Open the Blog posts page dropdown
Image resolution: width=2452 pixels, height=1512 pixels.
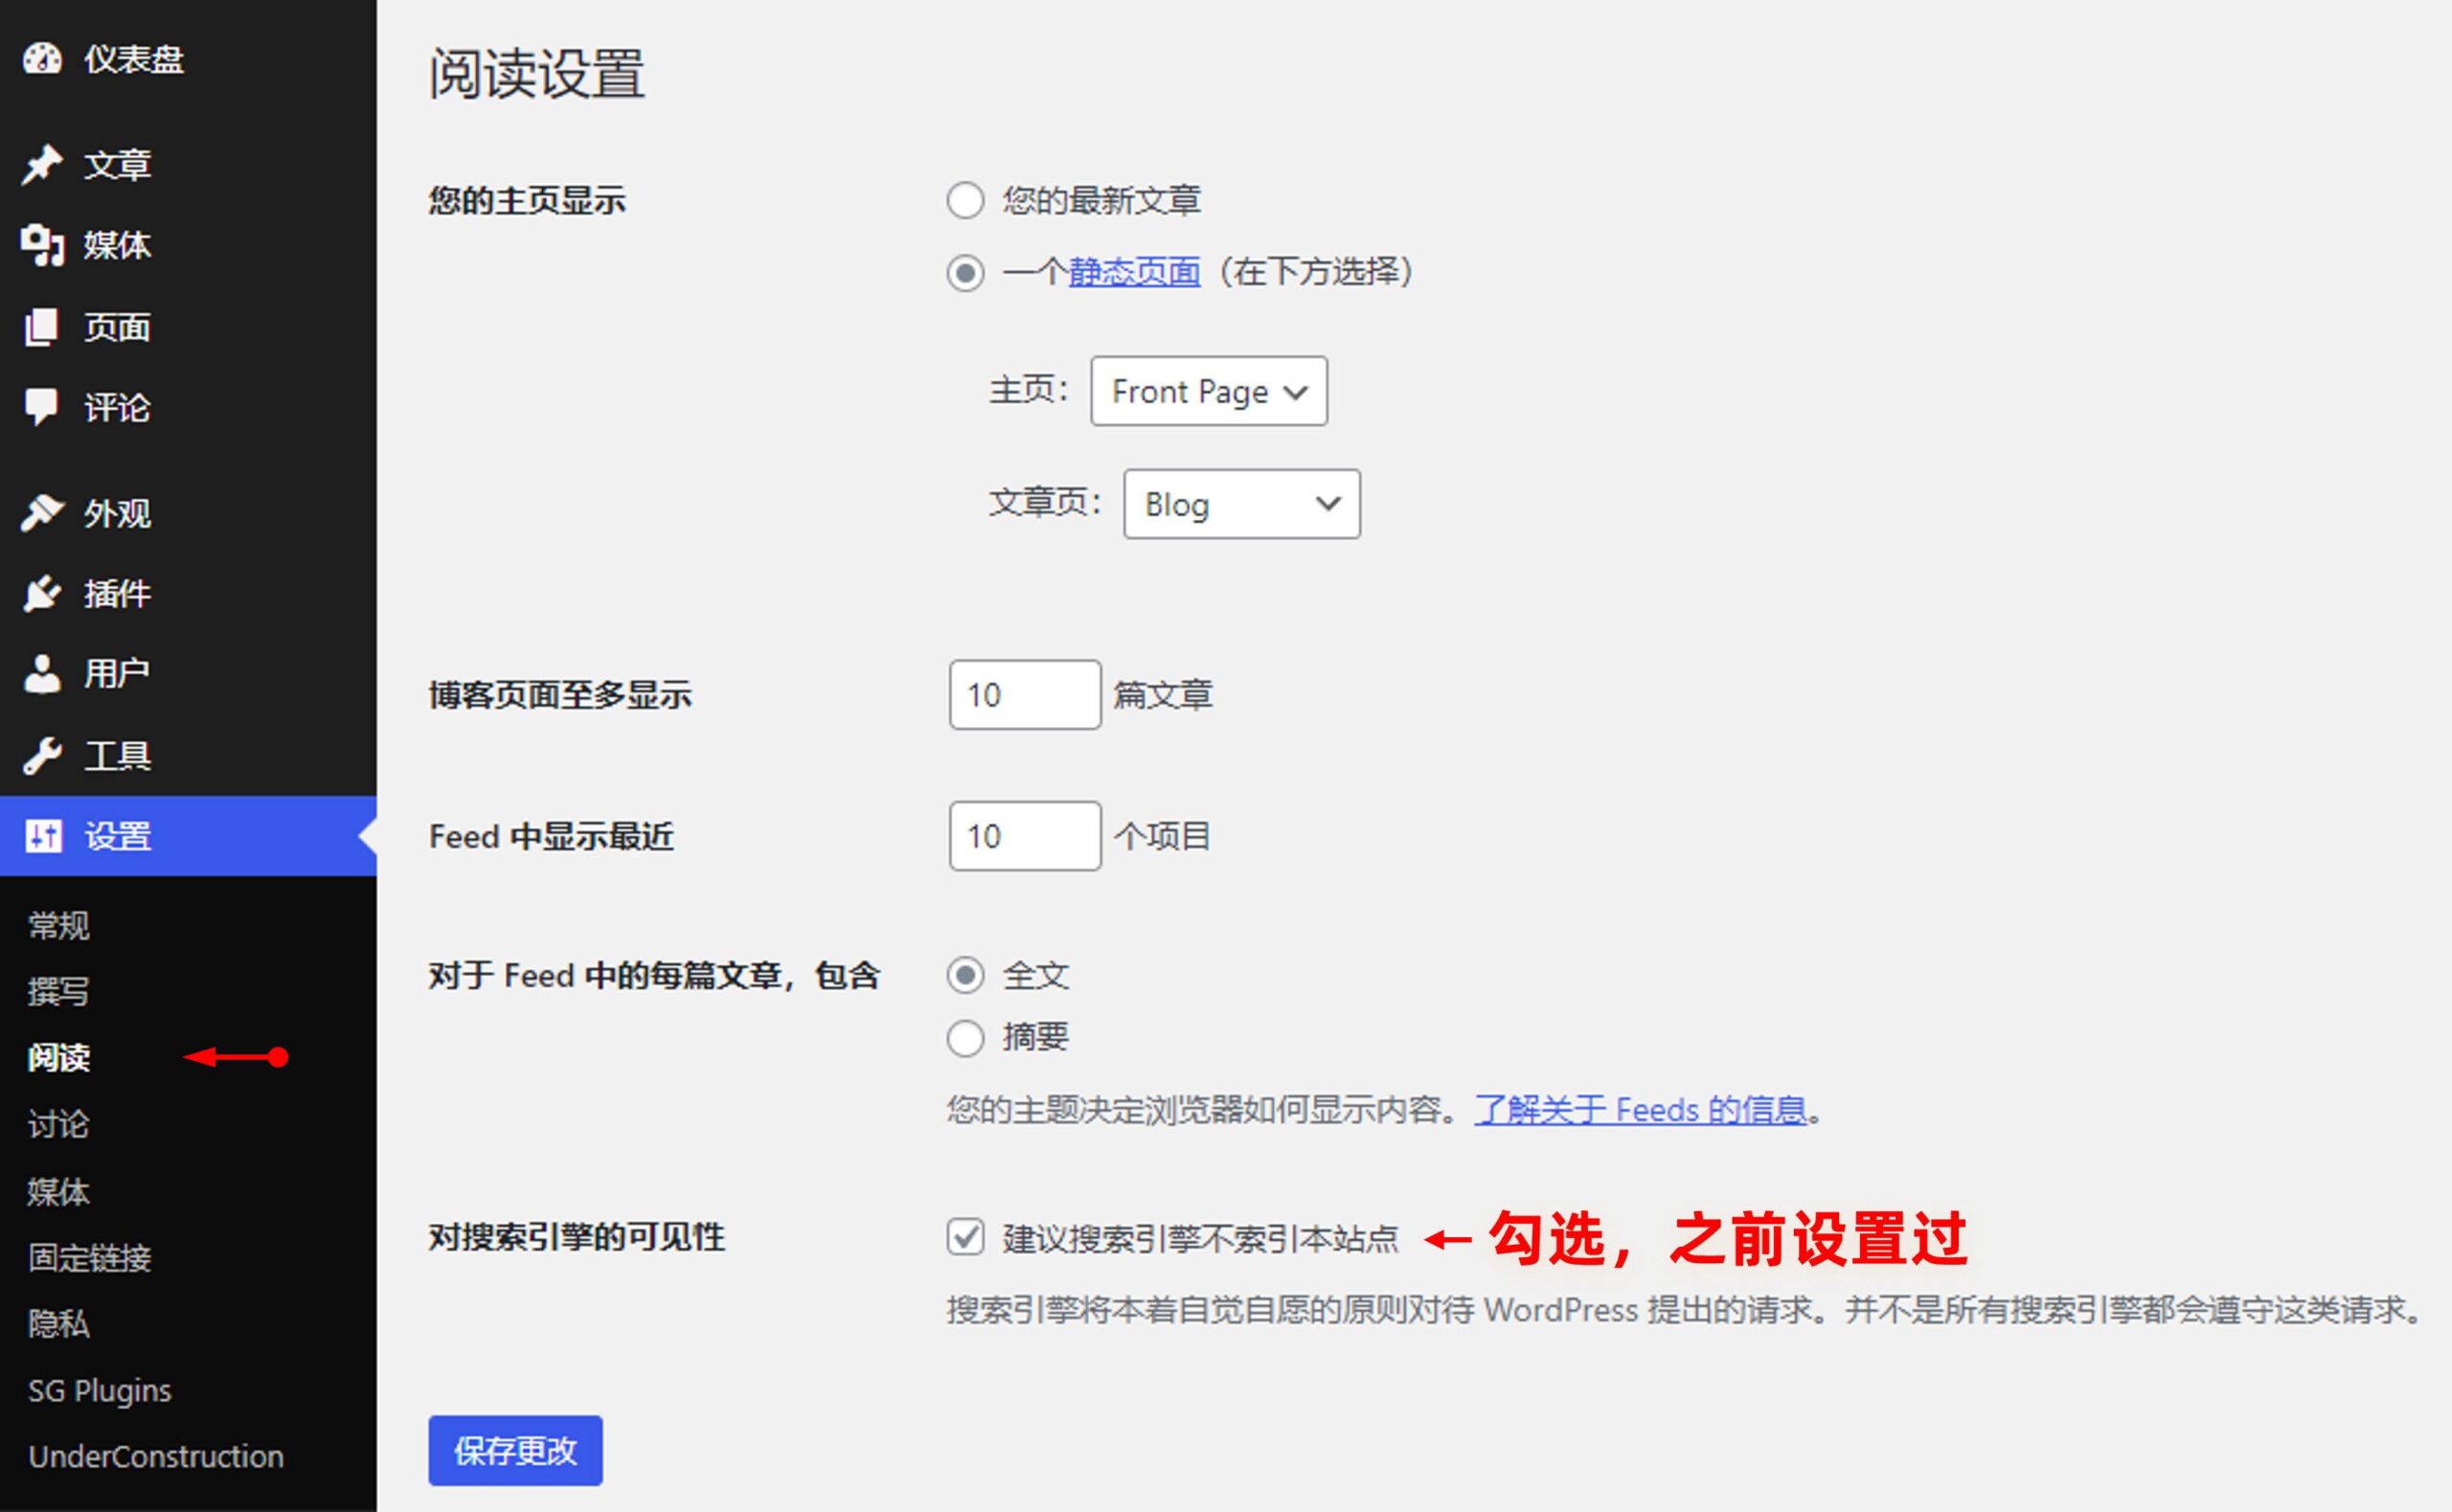click(1241, 504)
